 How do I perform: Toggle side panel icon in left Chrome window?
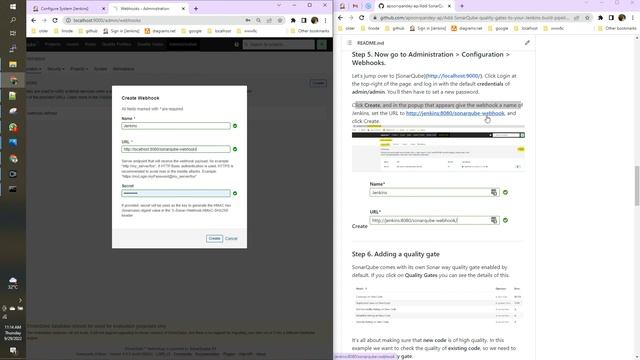[x=304, y=20]
